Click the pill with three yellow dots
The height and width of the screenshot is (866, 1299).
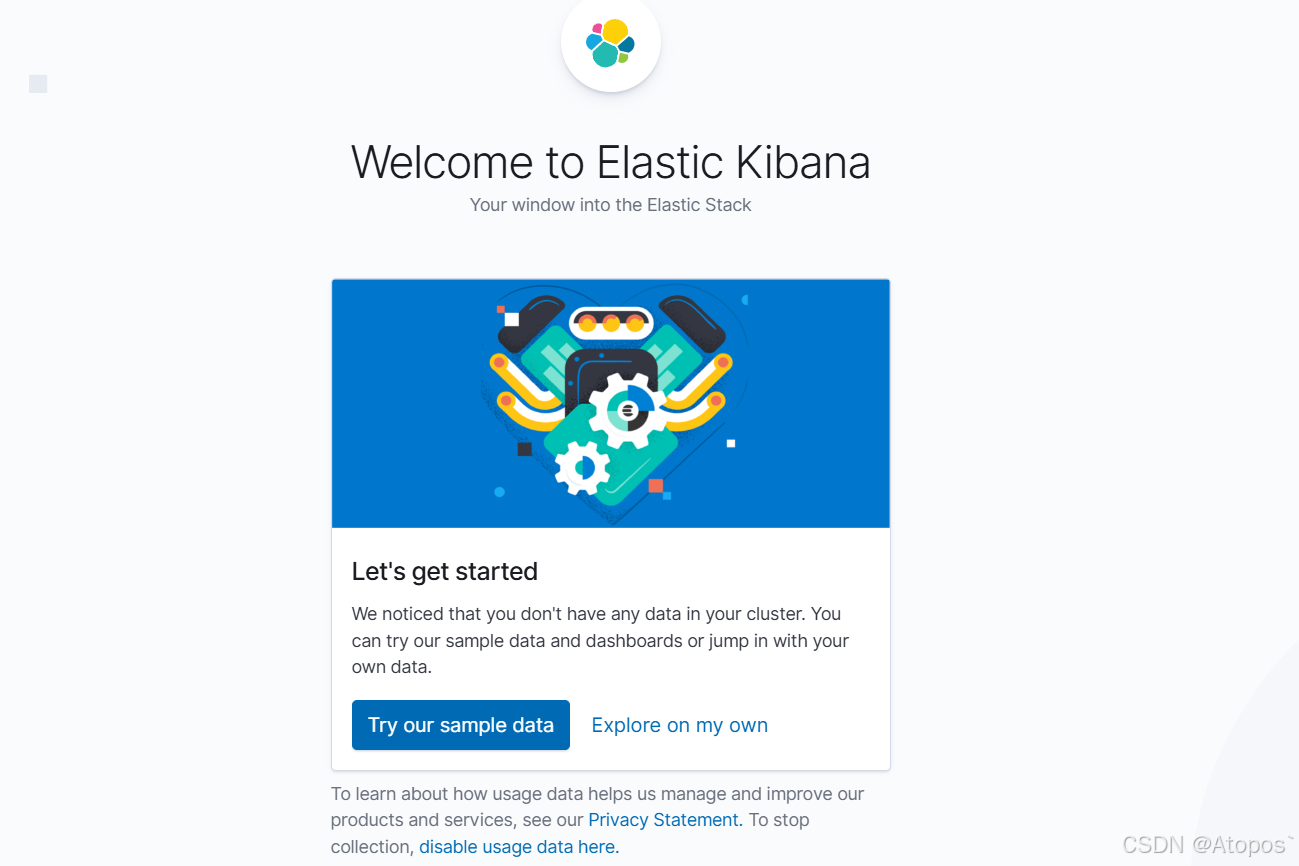(611, 323)
